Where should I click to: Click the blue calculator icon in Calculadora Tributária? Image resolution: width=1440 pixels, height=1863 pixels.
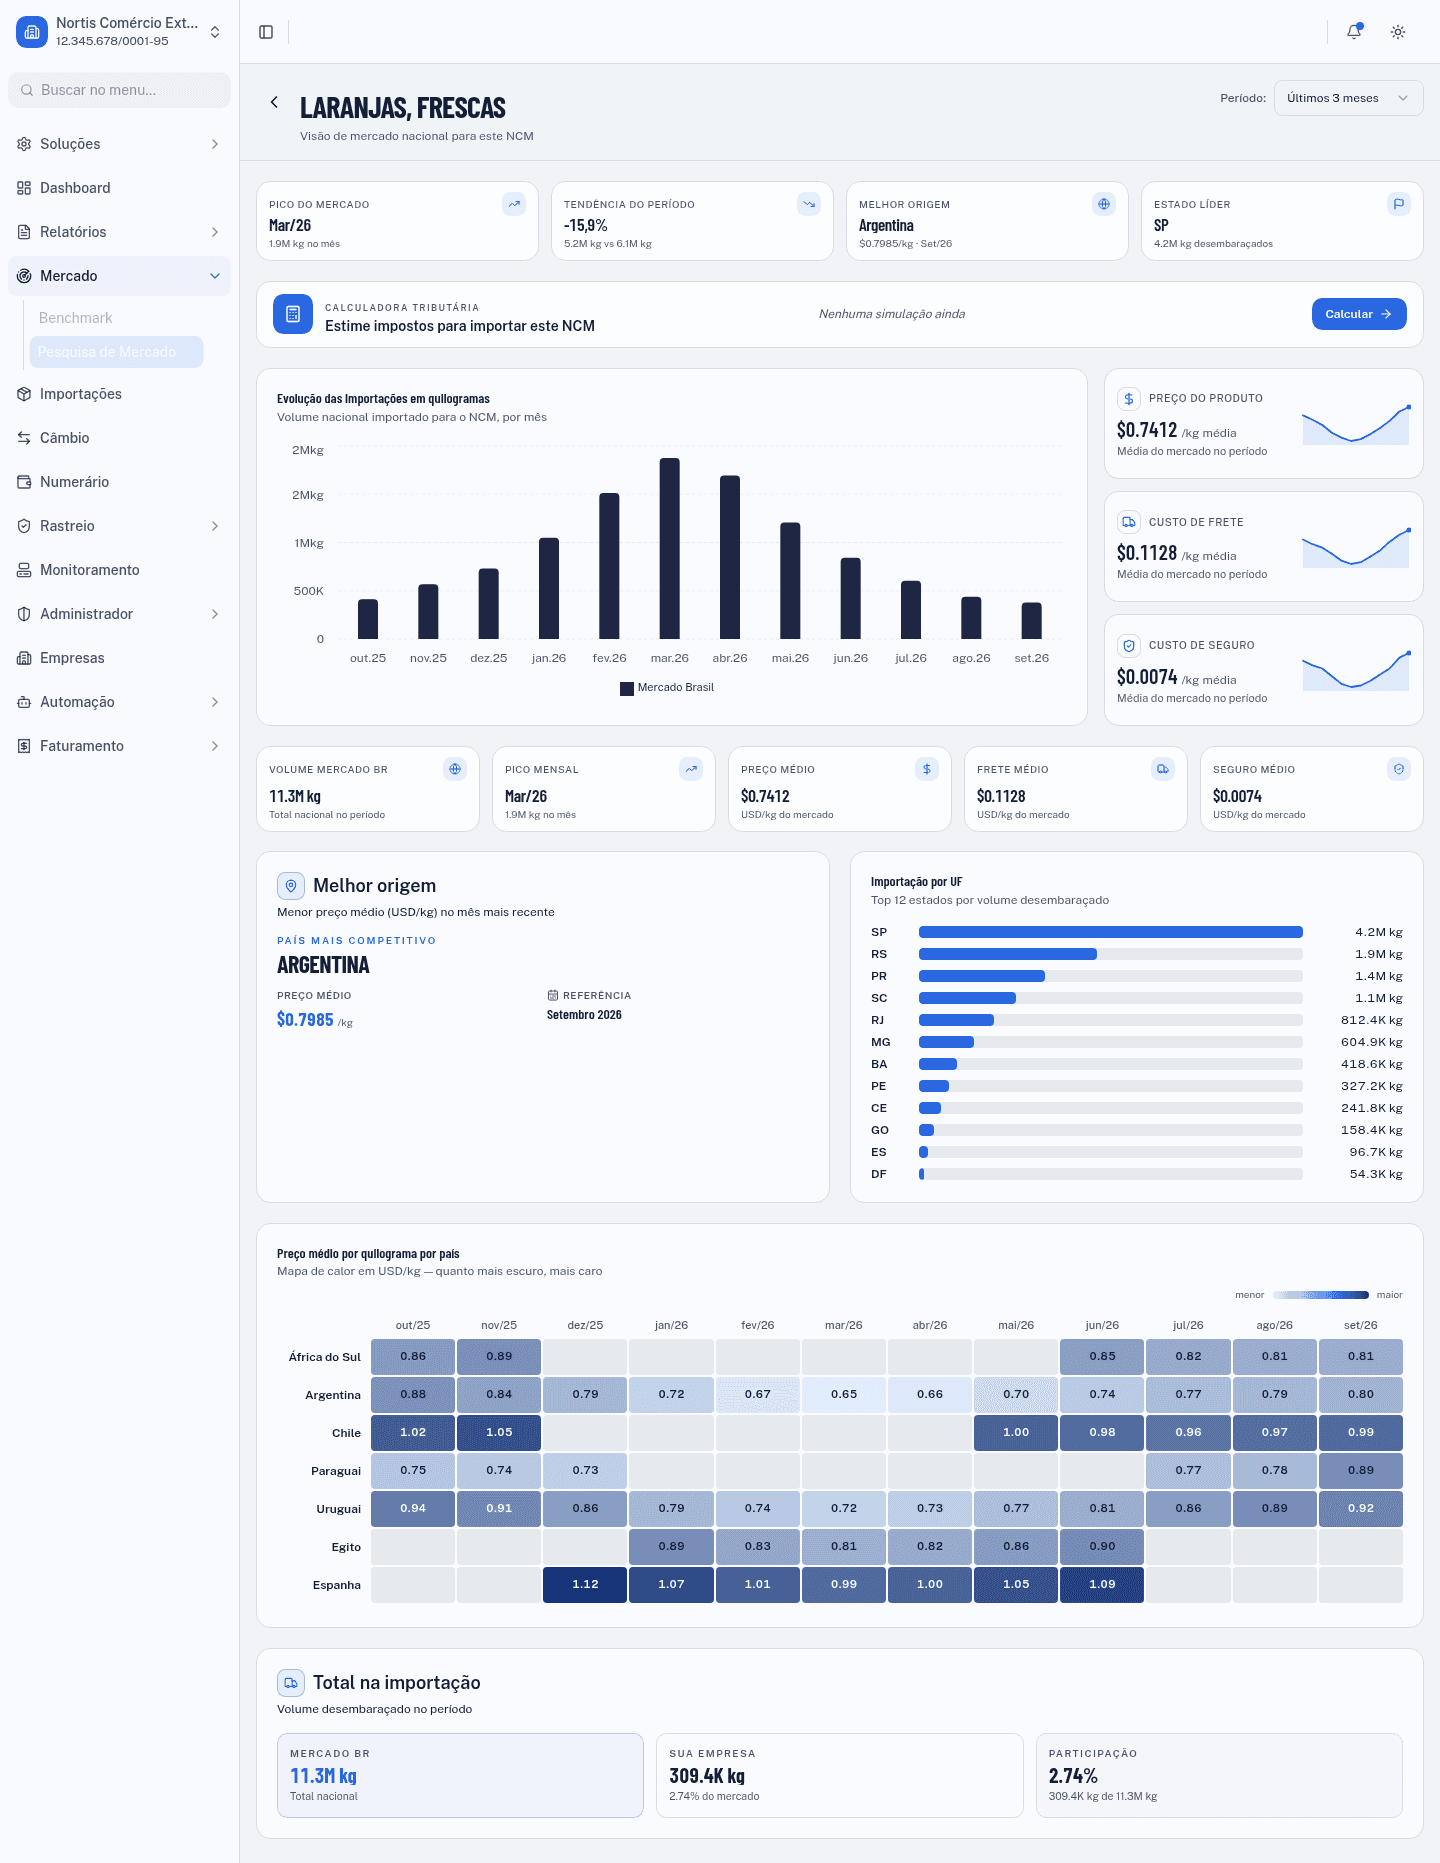[x=293, y=314]
